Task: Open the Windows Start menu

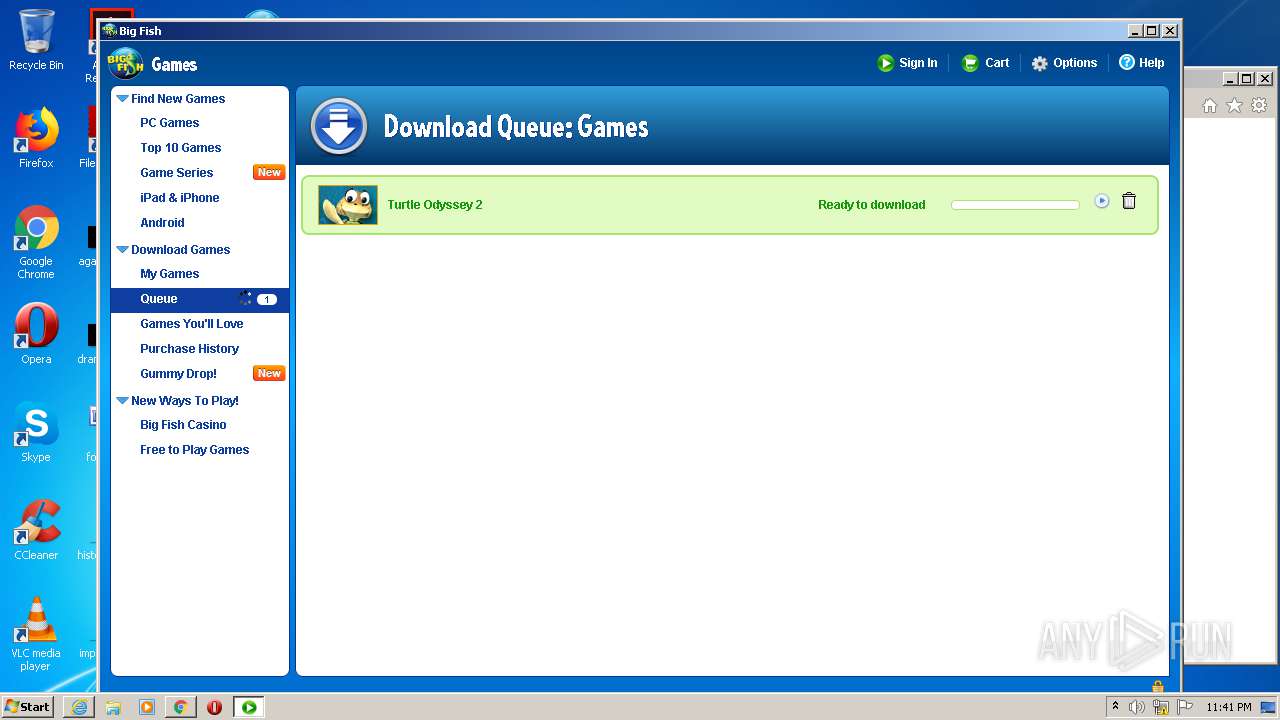Action: click(x=27, y=707)
